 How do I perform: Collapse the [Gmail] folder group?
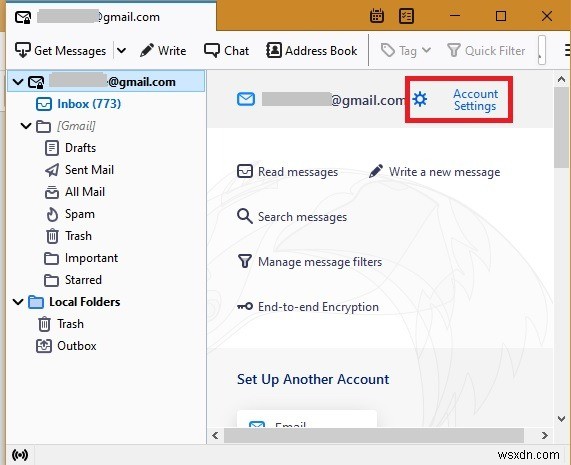coord(26,126)
